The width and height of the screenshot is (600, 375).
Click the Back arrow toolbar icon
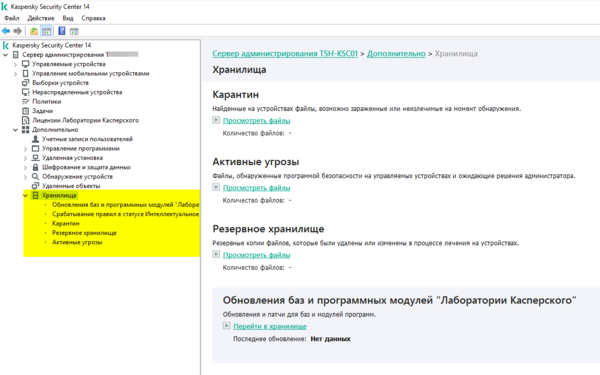click(x=6, y=31)
